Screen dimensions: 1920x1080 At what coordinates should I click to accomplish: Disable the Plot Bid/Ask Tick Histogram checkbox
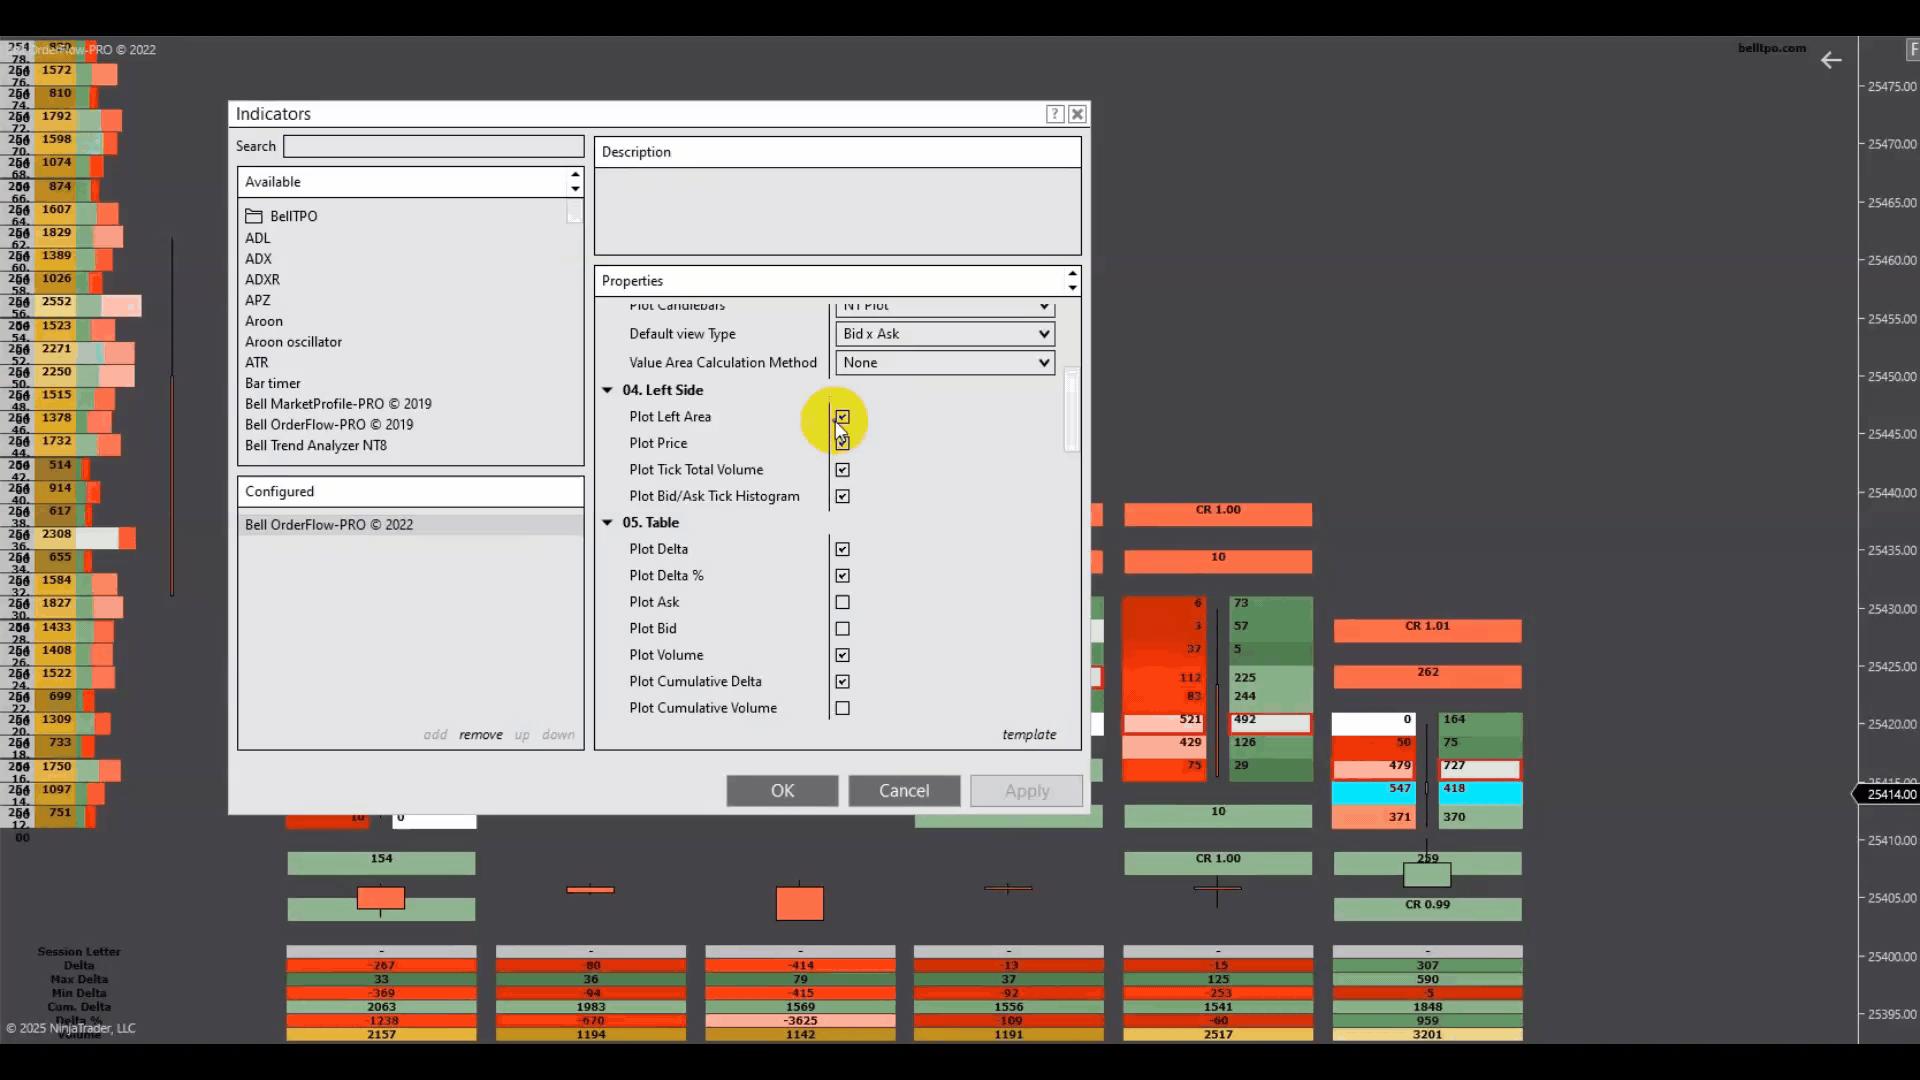842,496
